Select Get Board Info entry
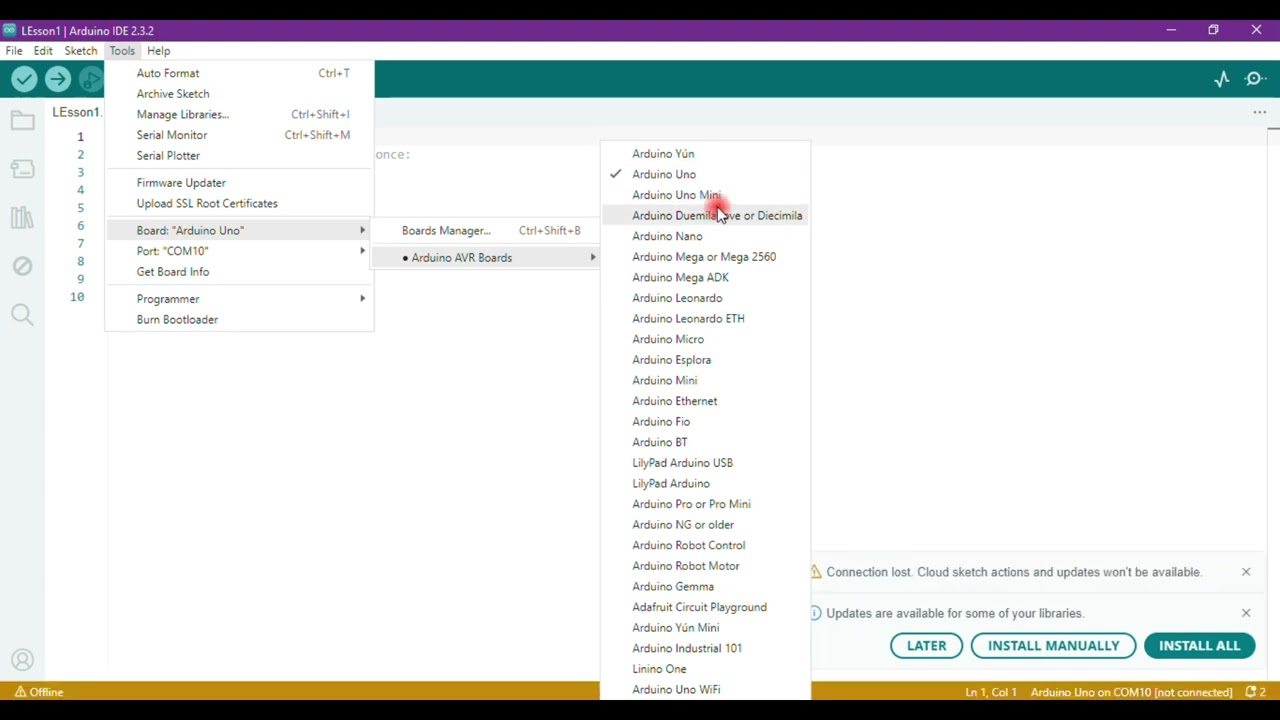 tap(239, 272)
